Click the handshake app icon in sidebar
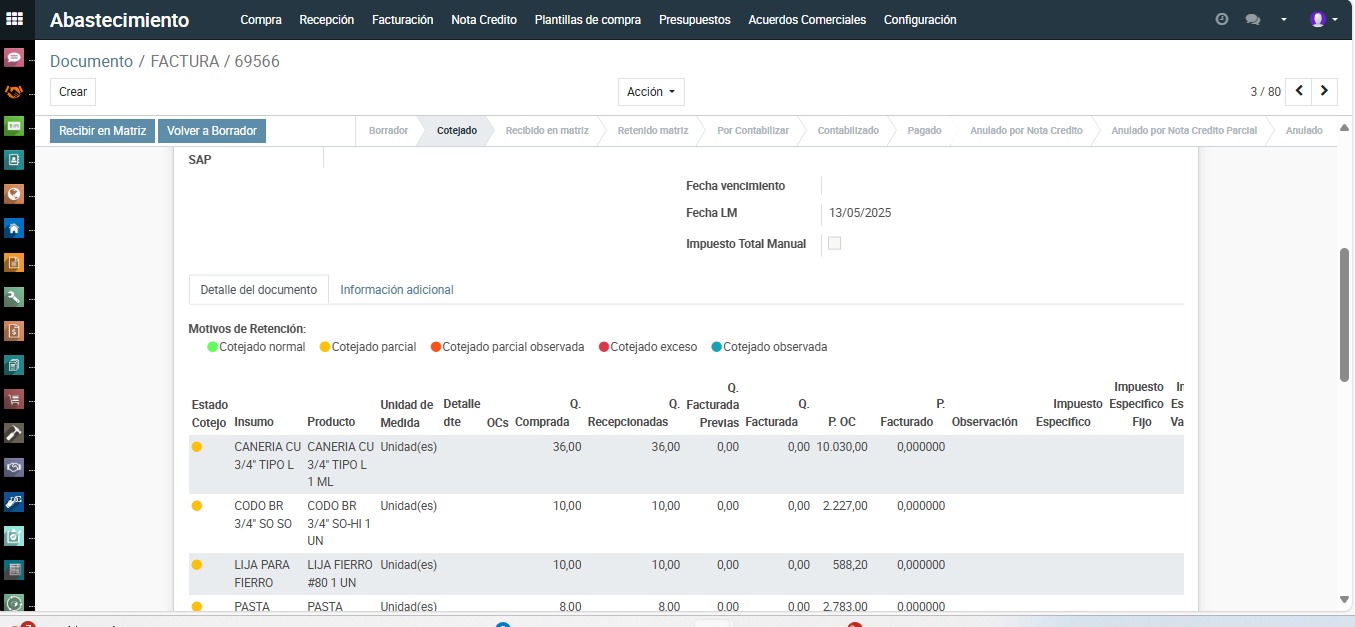The height and width of the screenshot is (627, 1355). click(x=14, y=92)
